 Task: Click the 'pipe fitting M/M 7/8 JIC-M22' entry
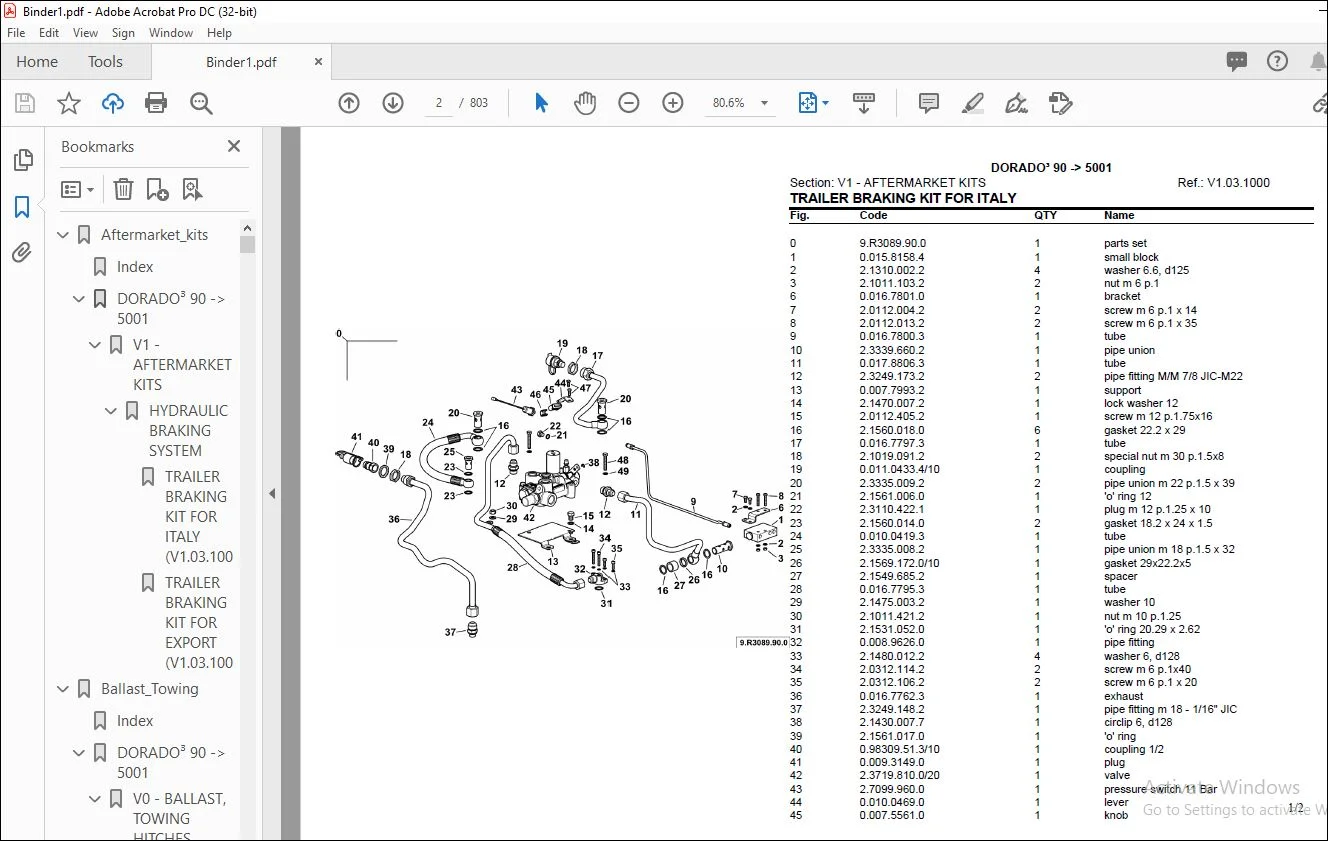pyautogui.click(x=1173, y=376)
